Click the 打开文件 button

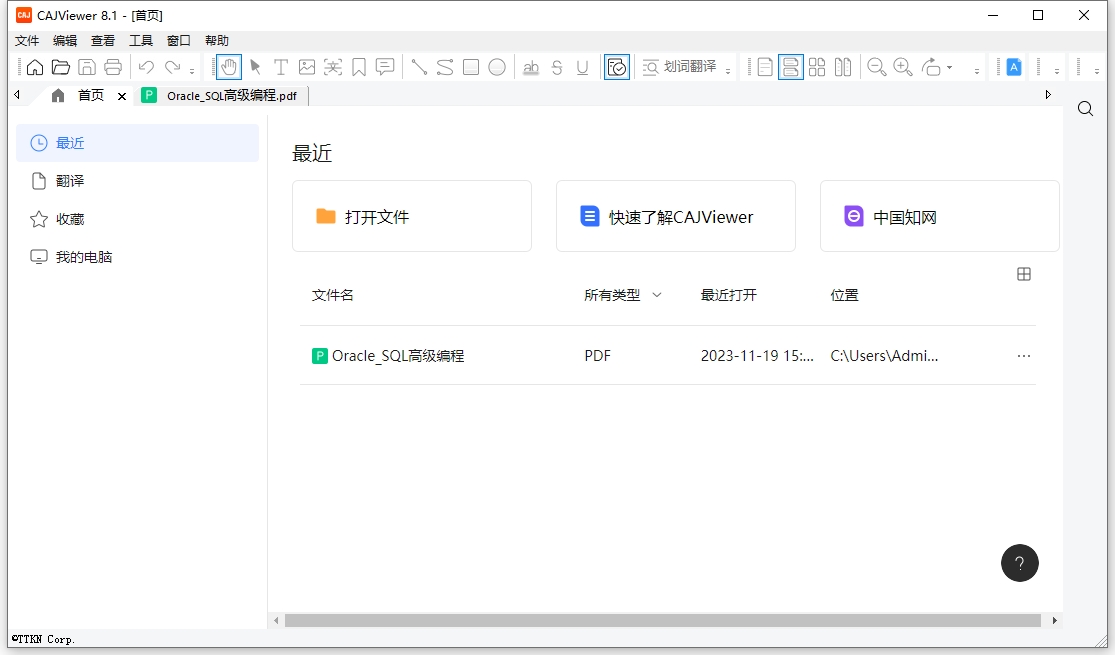pos(411,216)
